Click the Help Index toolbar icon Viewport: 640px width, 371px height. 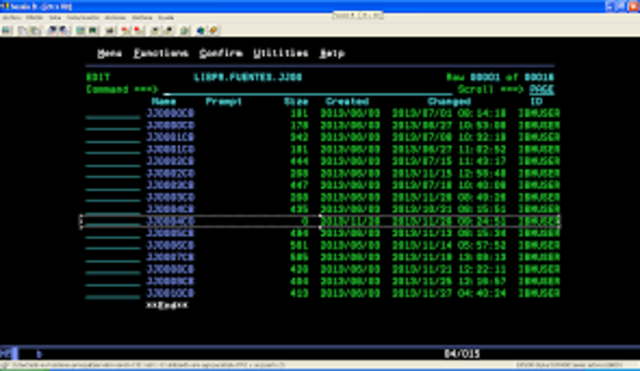(213, 31)
